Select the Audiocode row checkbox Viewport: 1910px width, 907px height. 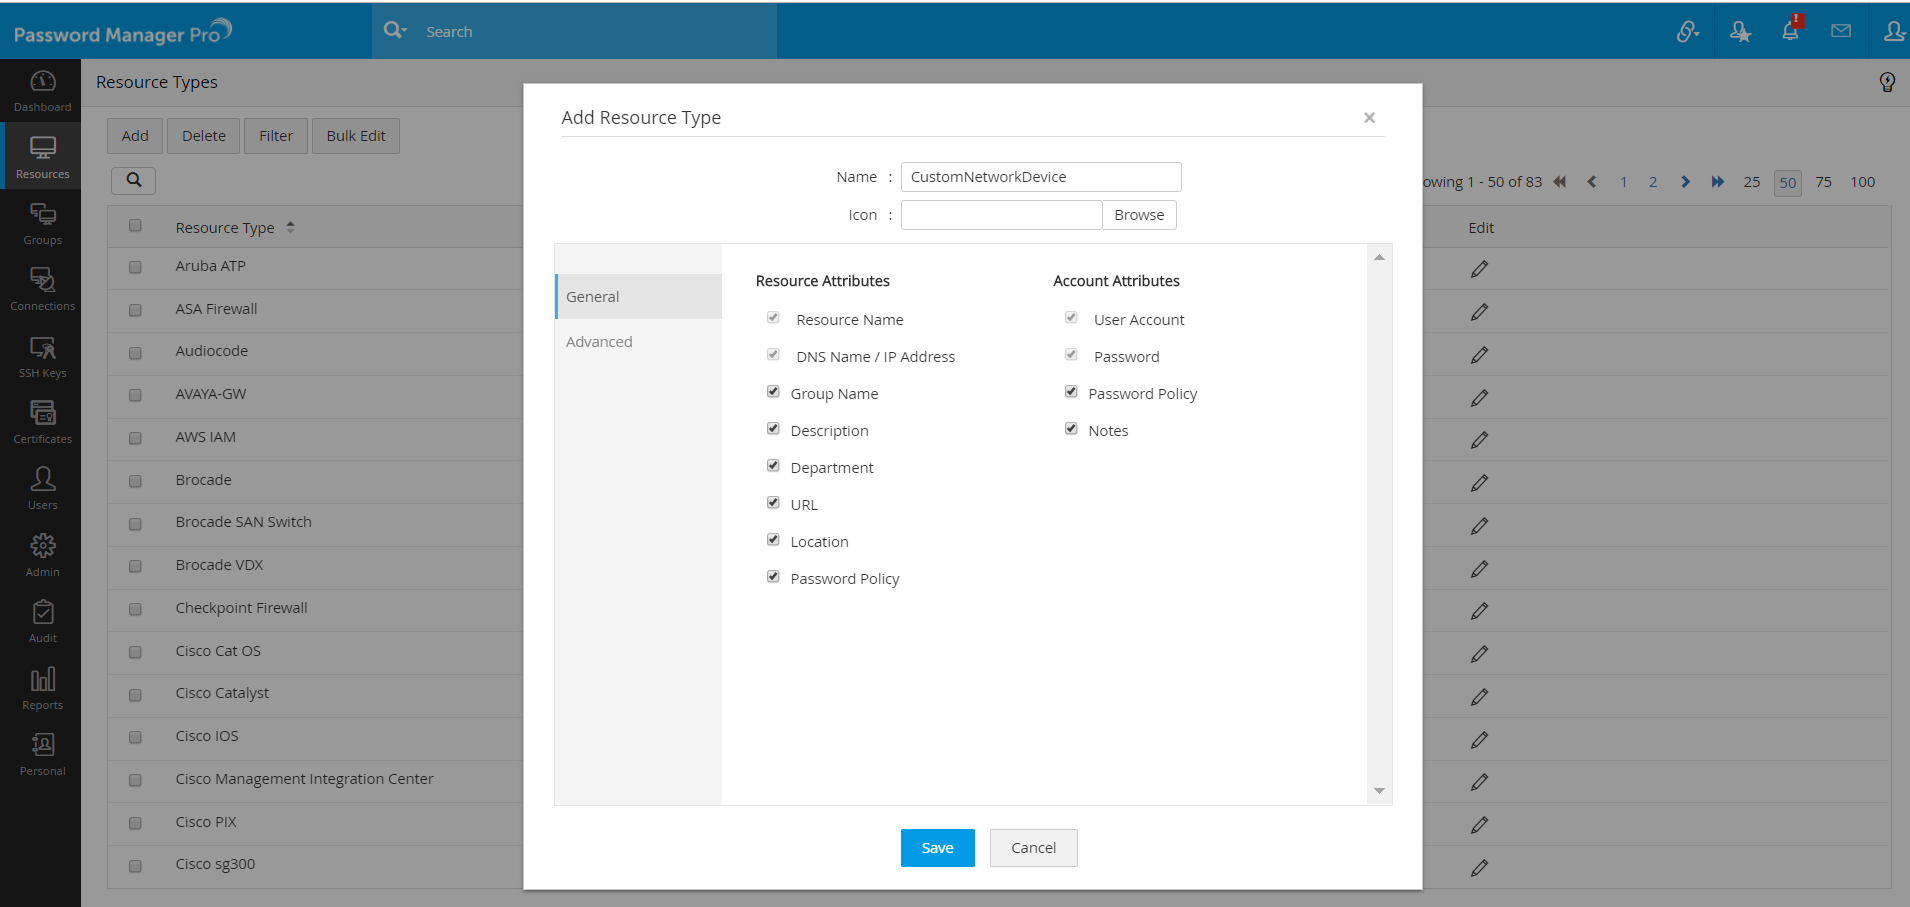[135, 353]
